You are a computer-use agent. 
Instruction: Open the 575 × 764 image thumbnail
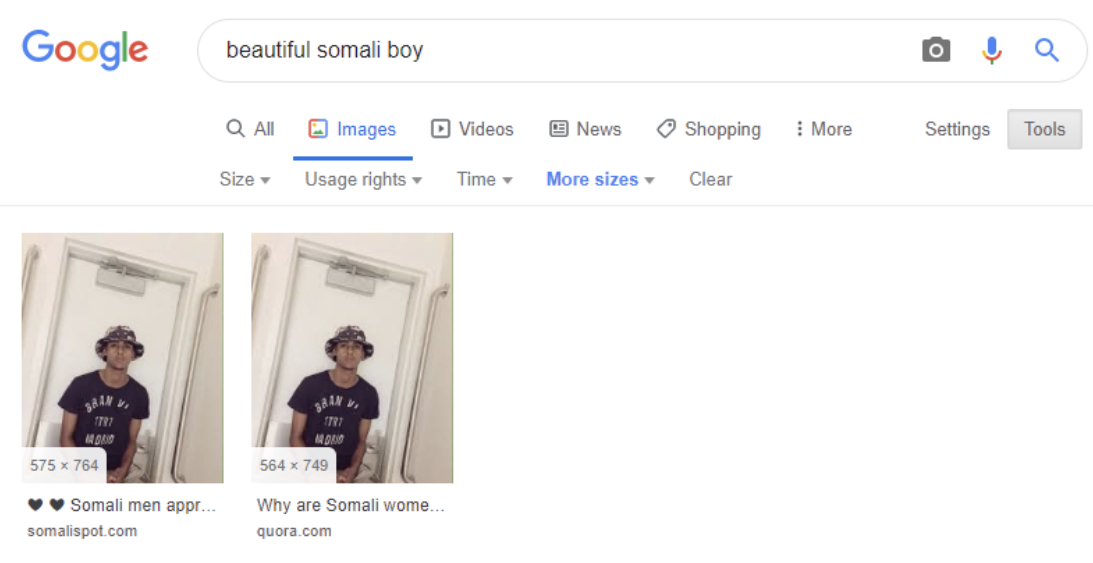point(123,357)
